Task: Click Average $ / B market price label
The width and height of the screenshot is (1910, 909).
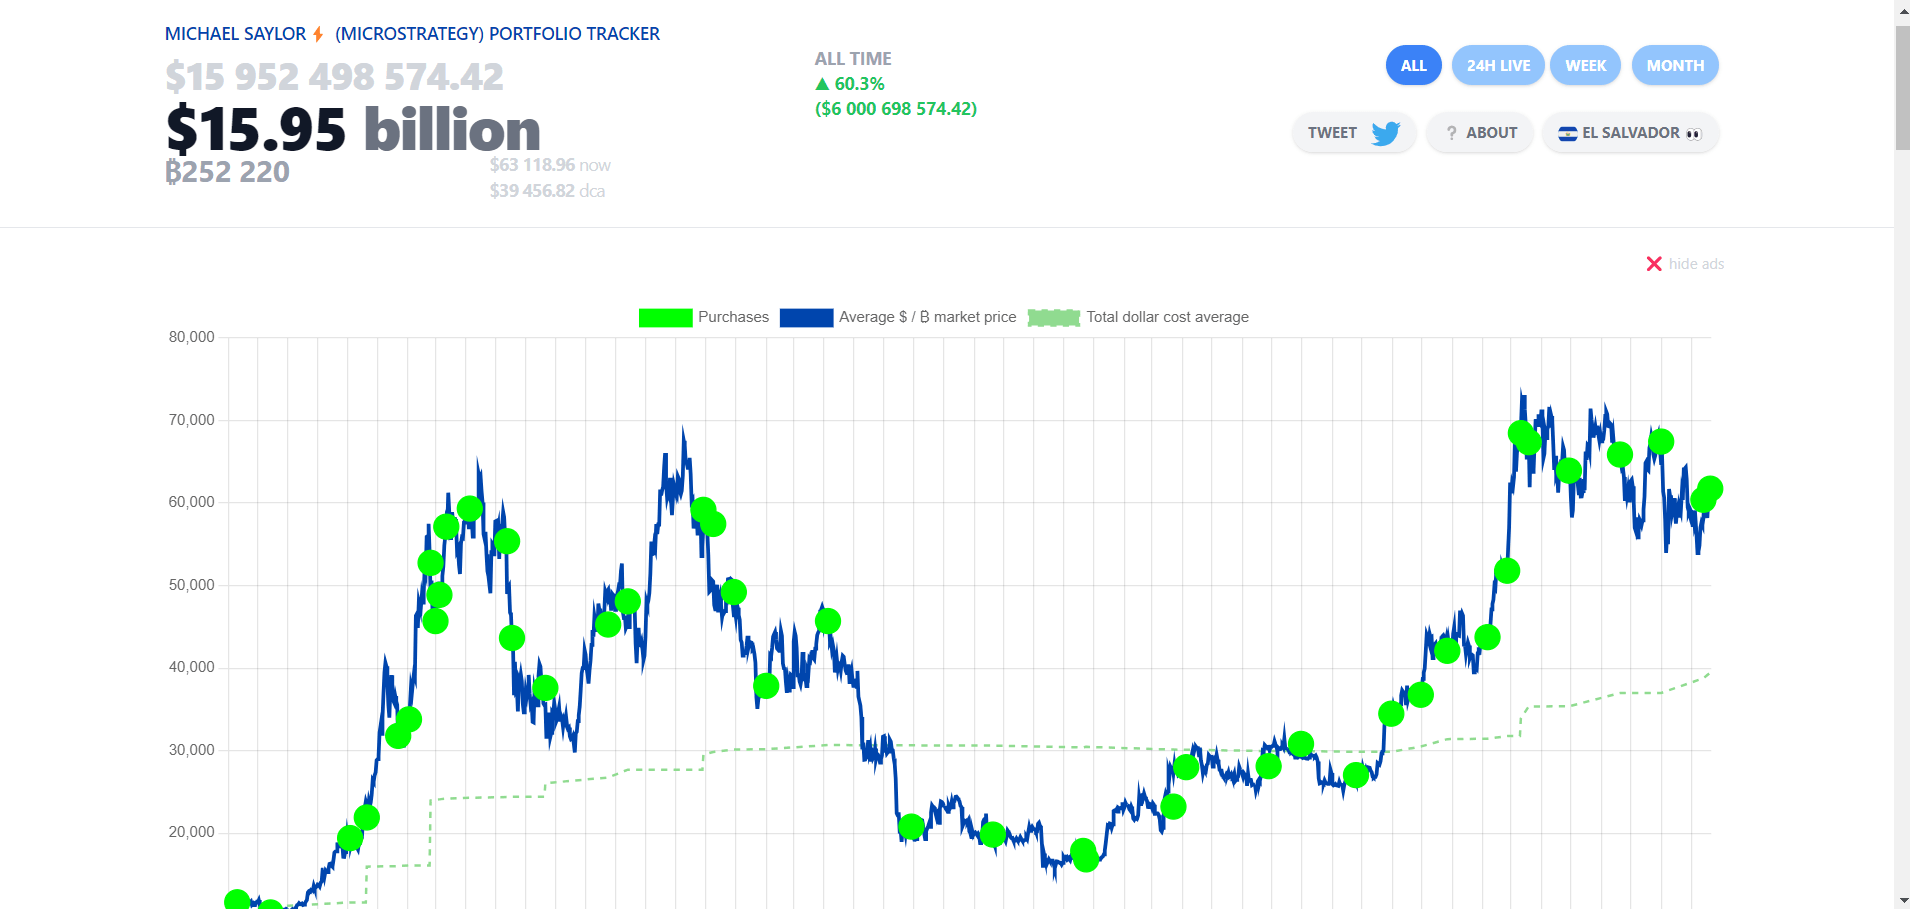Action: (x=927, y=317)
